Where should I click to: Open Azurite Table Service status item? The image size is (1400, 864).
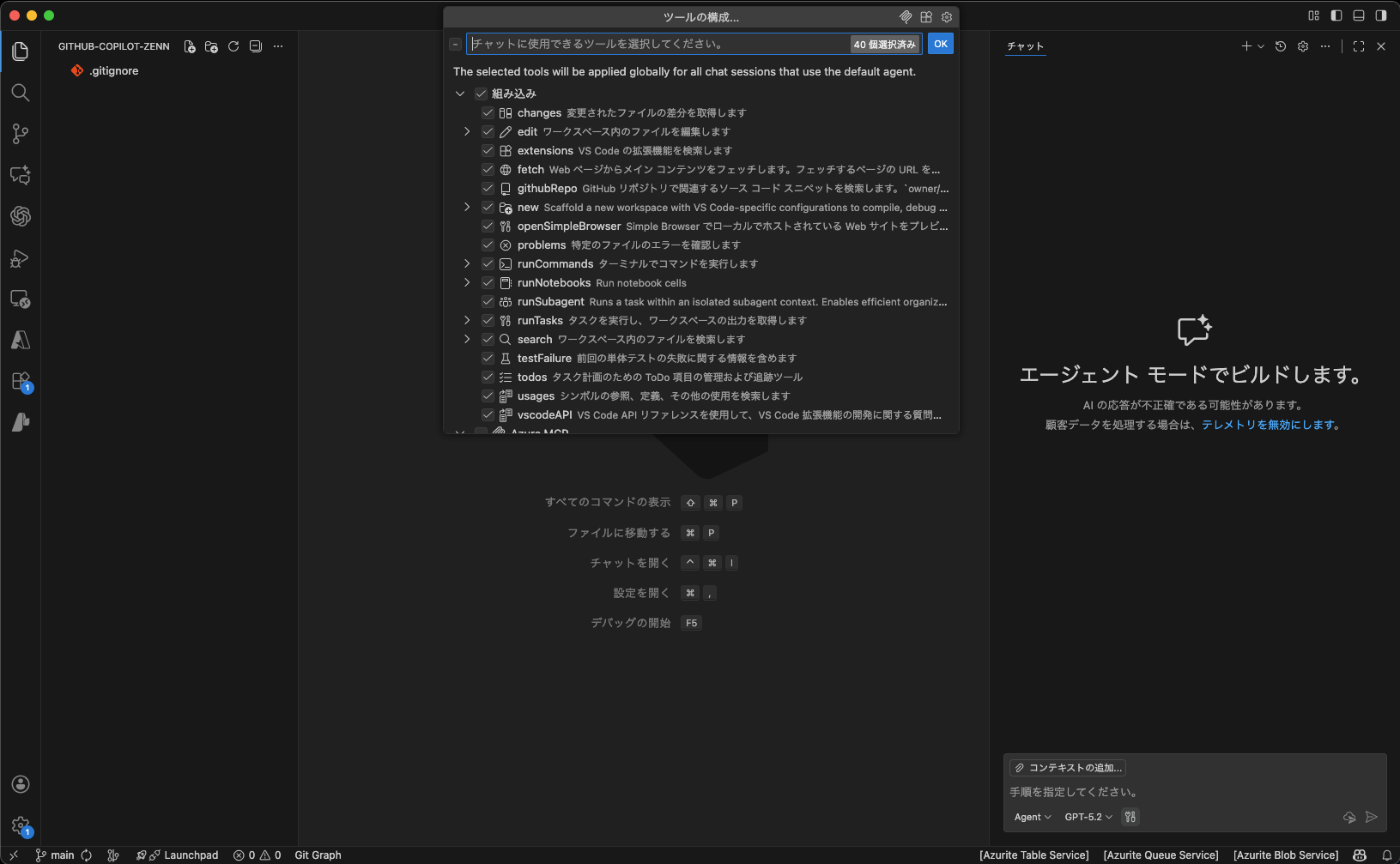click(1034, 855)
